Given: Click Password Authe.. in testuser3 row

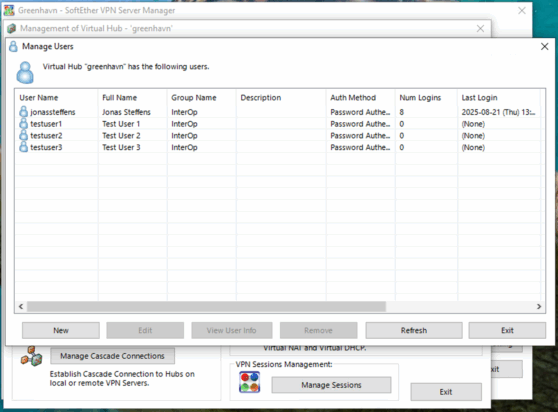Looking at the screenshot, I should pyautogui.click(x=360, y=147).
